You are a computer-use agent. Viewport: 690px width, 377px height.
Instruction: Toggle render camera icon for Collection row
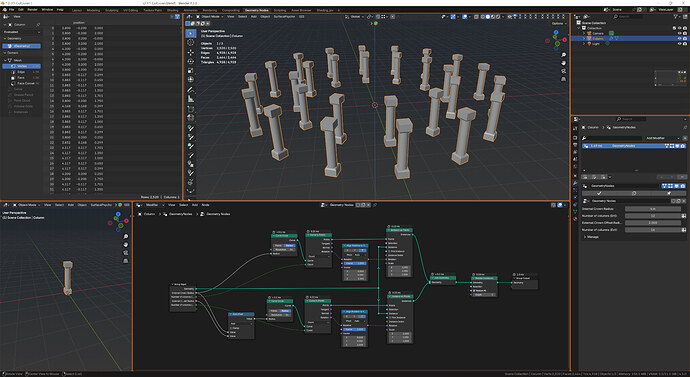(x=685, y=28)
